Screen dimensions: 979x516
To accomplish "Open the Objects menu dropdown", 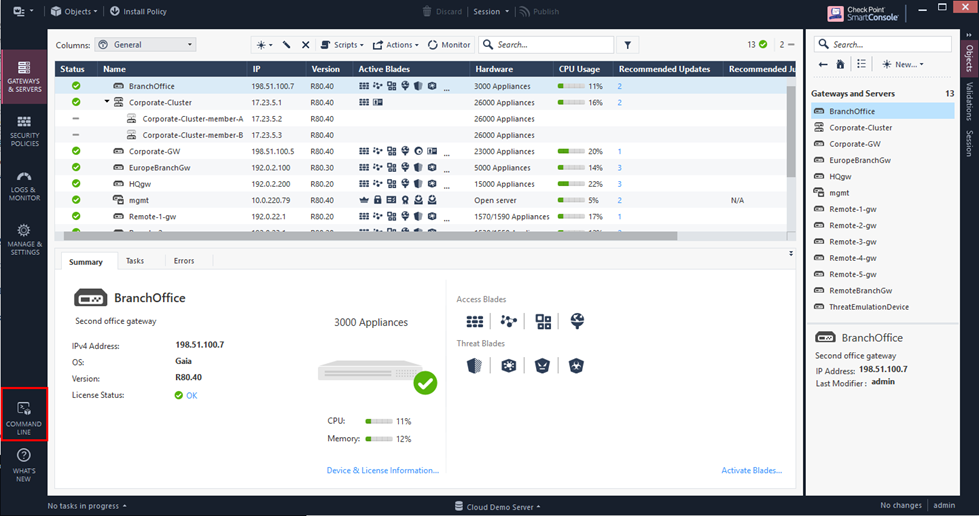I will coord(74,11).
